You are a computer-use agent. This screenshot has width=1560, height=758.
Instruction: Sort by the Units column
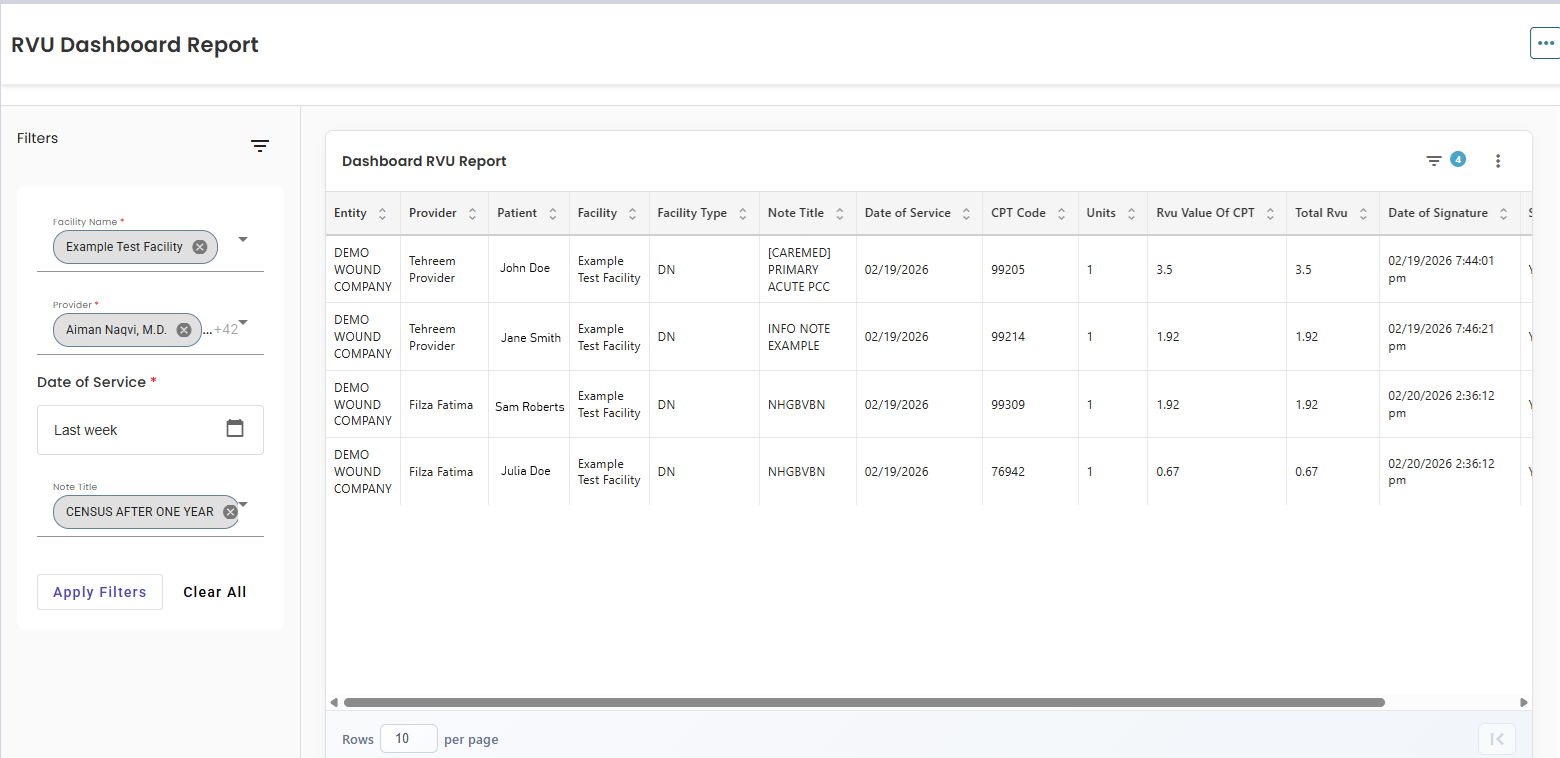(x=1131, y=213)
